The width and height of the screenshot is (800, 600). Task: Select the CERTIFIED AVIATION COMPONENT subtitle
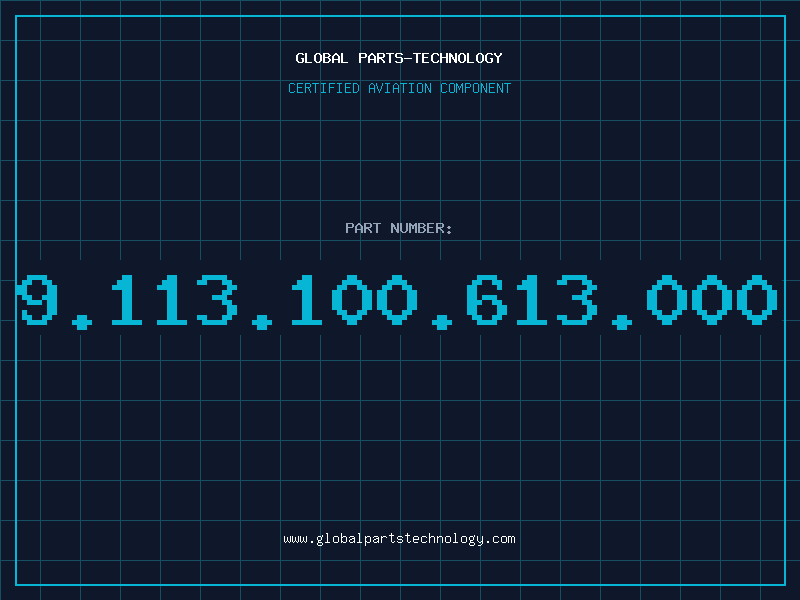pyautogui.click(x=399, y=88)
